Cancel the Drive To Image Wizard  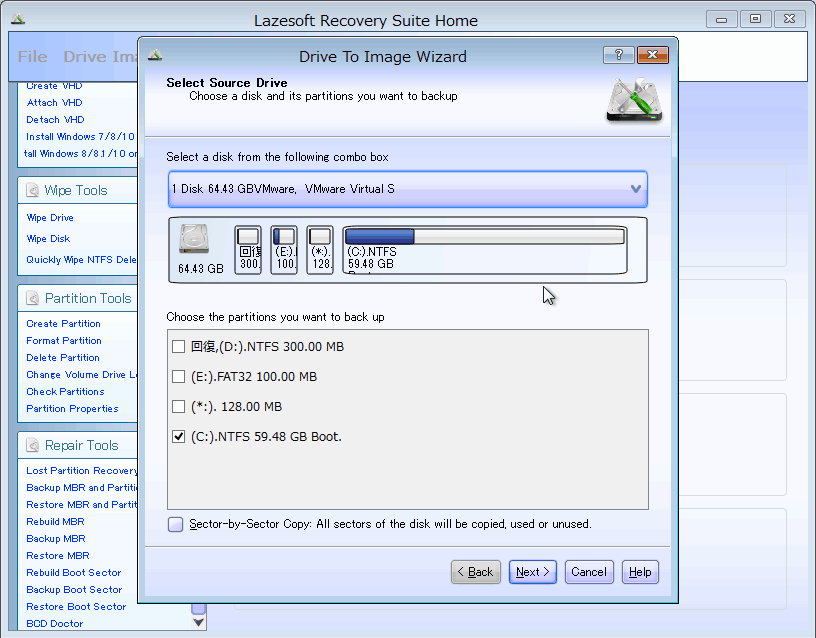[589, 572]
